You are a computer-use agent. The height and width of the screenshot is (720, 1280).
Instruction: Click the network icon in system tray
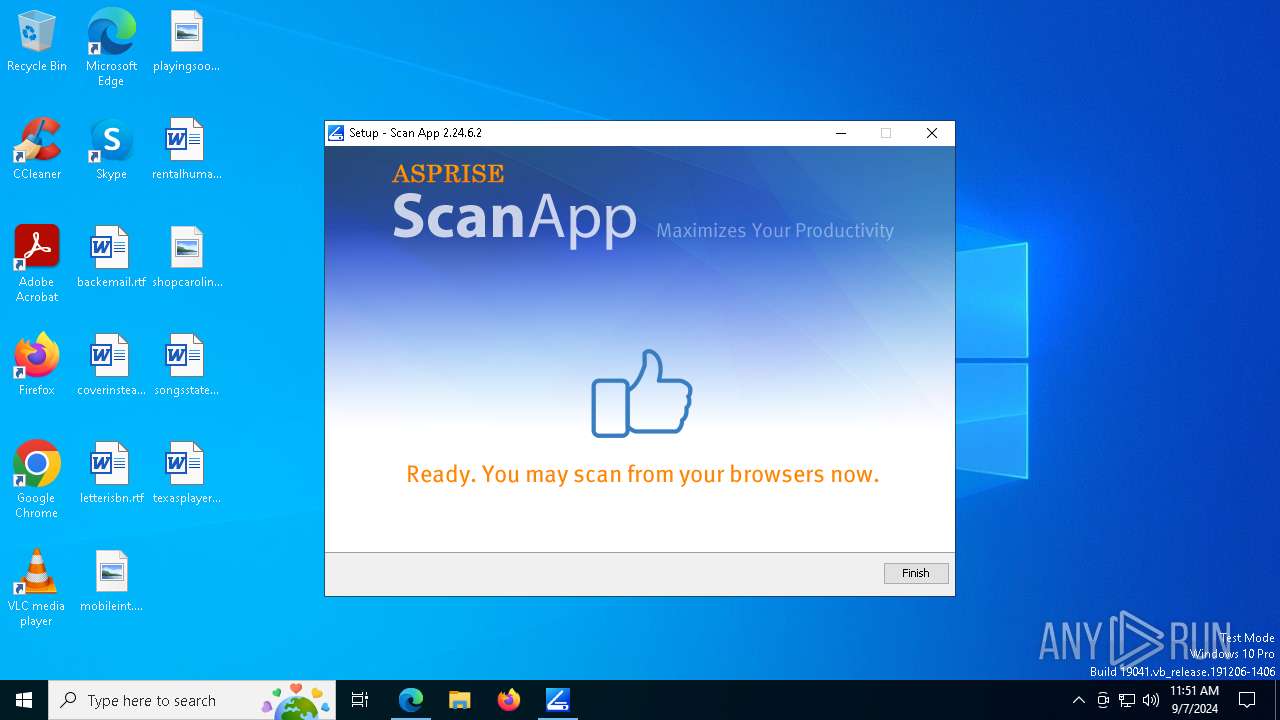tap(1127, 700)
